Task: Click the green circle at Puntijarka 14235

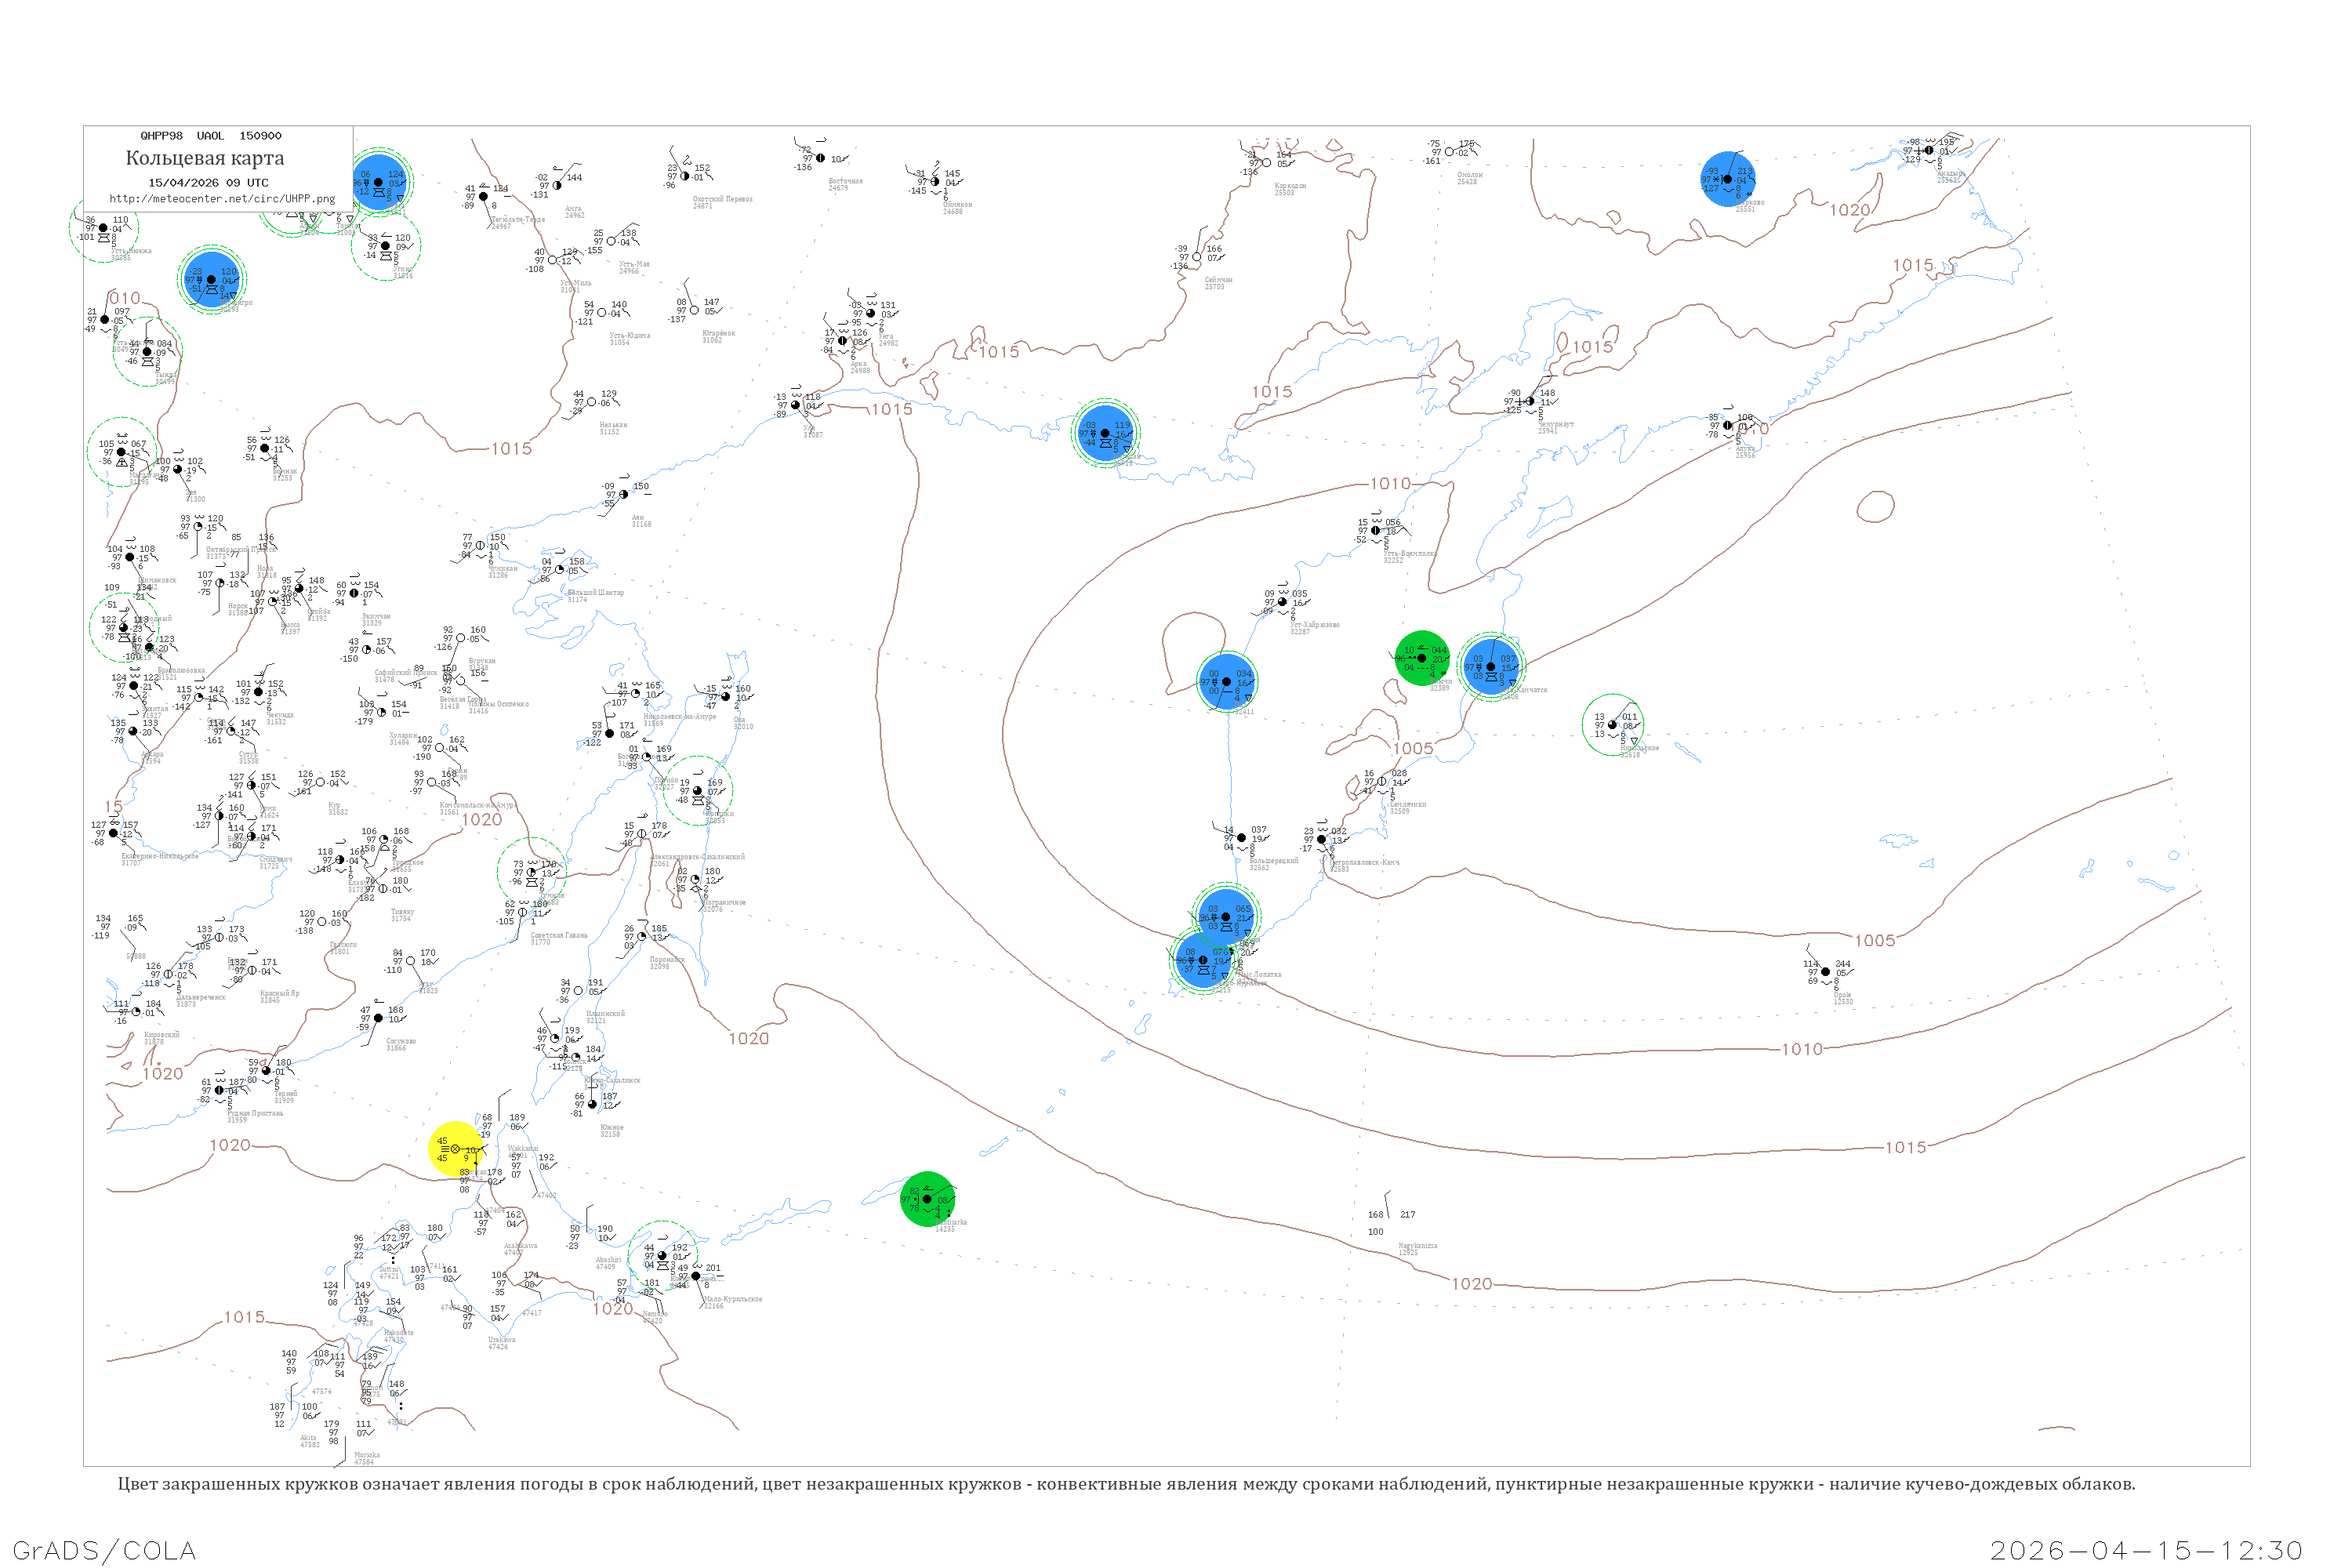Action: click(927, 1199)
